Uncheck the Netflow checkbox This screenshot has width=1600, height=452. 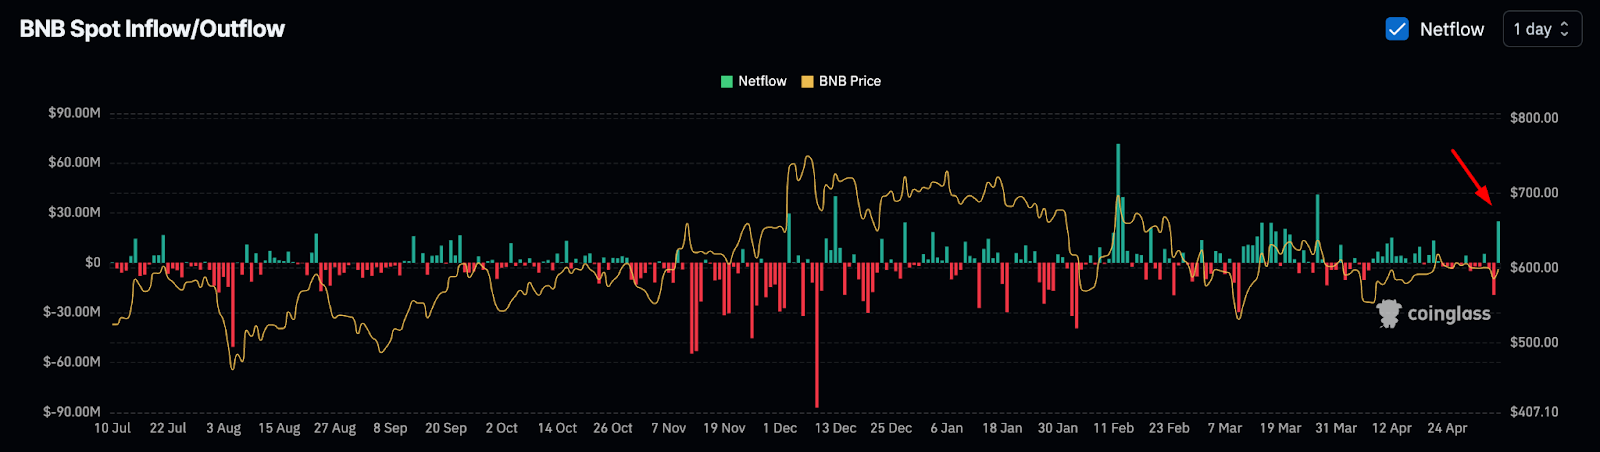pos(1397,29)
